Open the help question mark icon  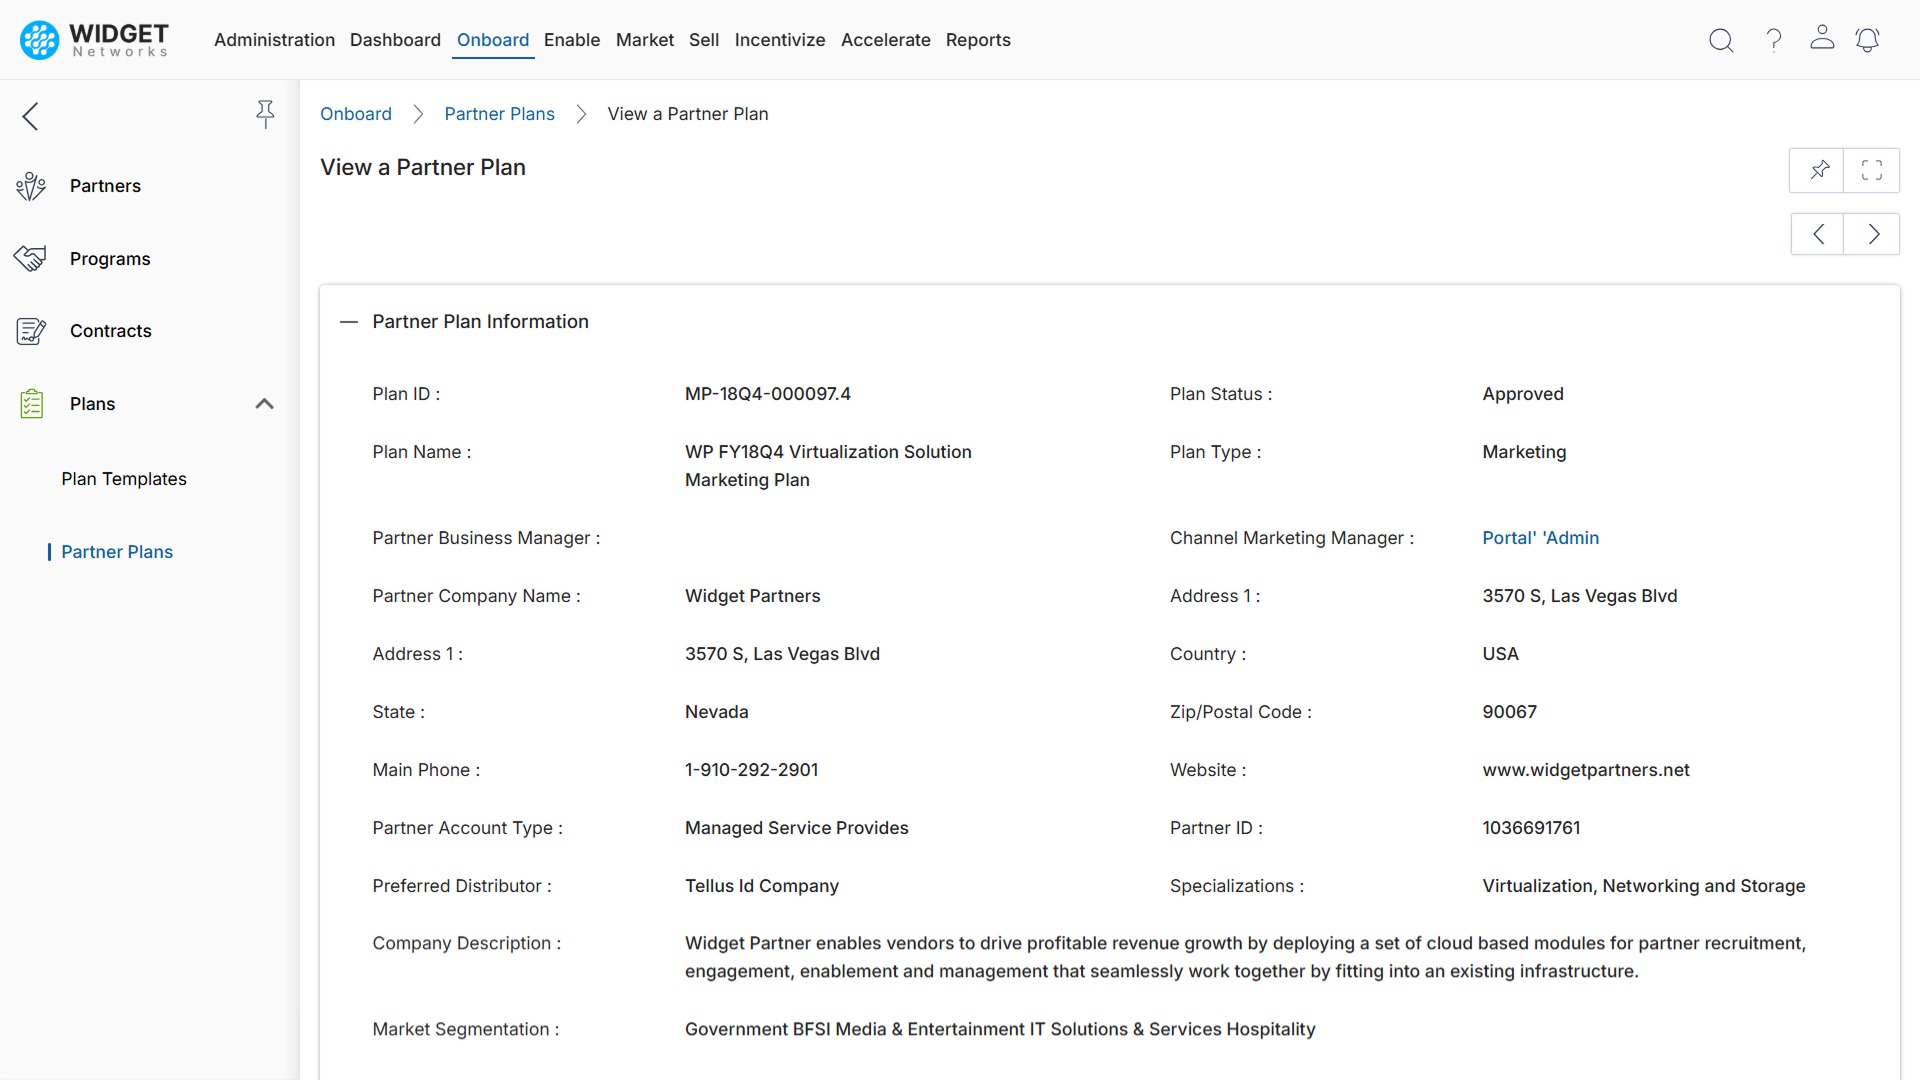click(x=1773, y=40)
